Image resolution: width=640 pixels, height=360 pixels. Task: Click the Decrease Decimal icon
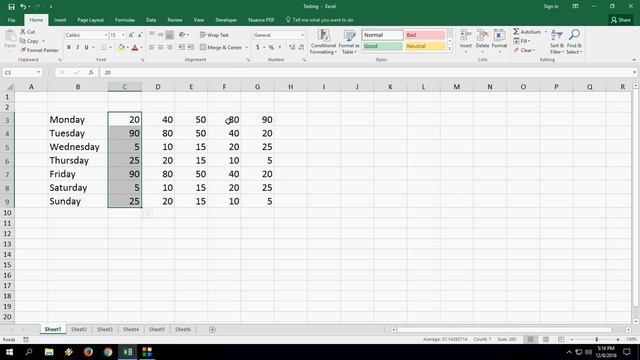(301, 47)
